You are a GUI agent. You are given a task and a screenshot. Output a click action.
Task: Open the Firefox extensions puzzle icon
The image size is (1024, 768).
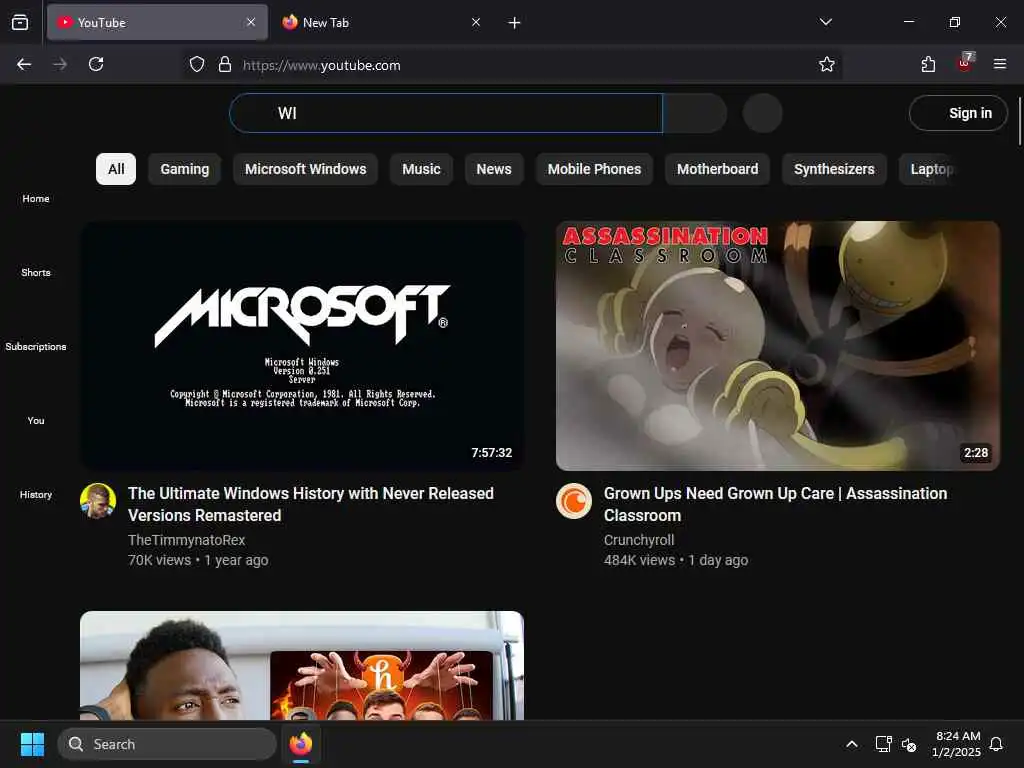pyautogui.click(x=928, y=64)
